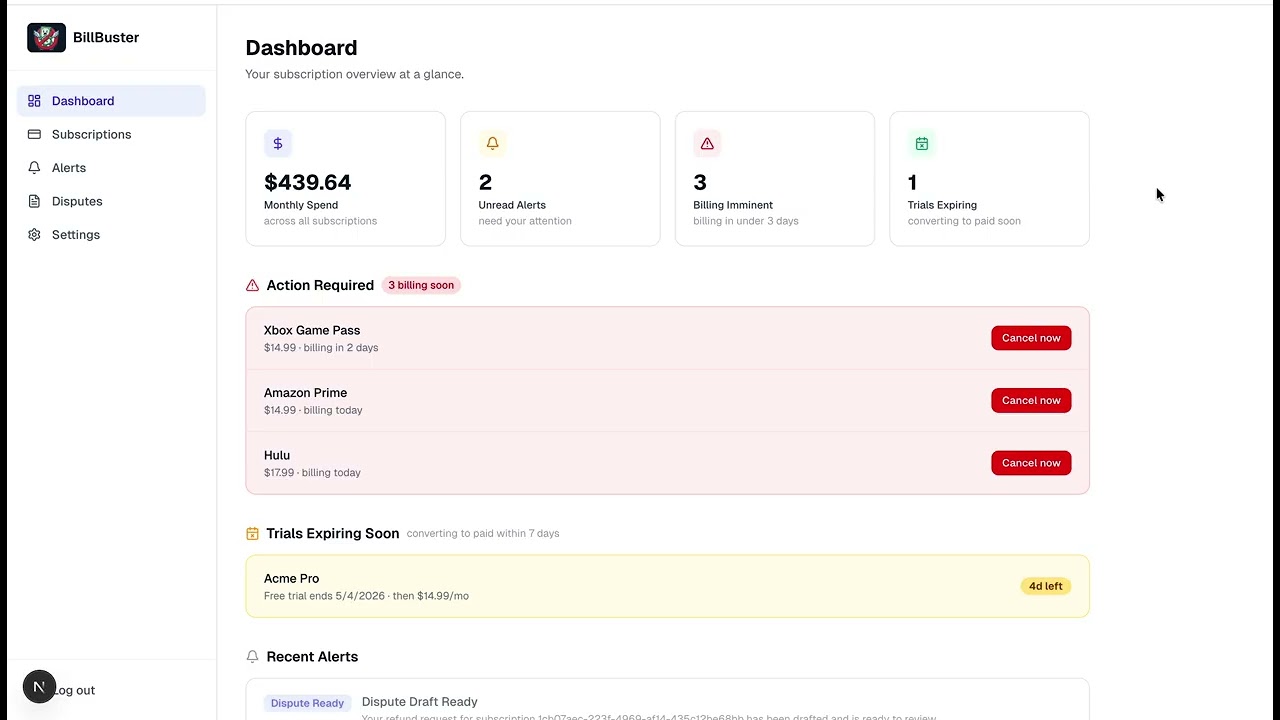Click the Disputes document icon in sidebar
This screenshot has width=1280, height=720.
pyautogui.click(x=34, y=201)
